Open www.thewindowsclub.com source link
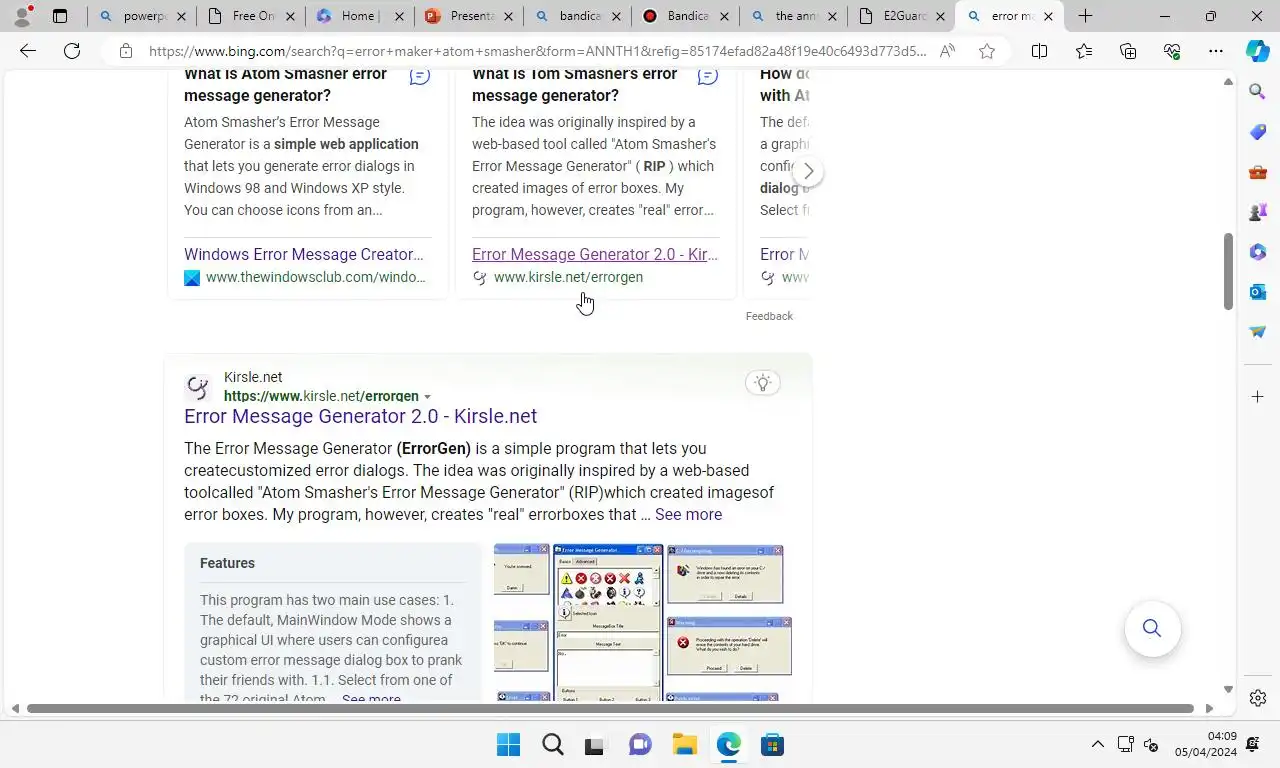This screenshot has width=1280, height=768. [x=315, y=277]
